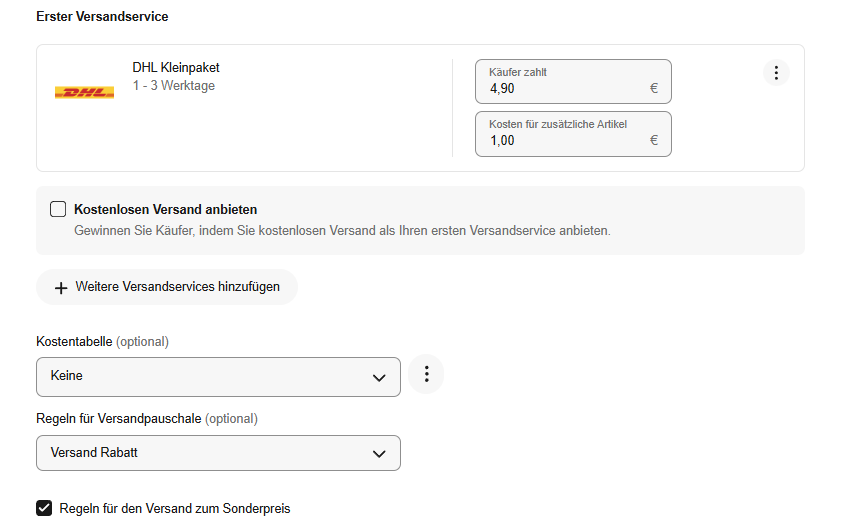The width and height of the screenshot is (850, 528).
Task: Open the Regeln für Versandpauschale dropdown
Action: (x=218, y=453)
